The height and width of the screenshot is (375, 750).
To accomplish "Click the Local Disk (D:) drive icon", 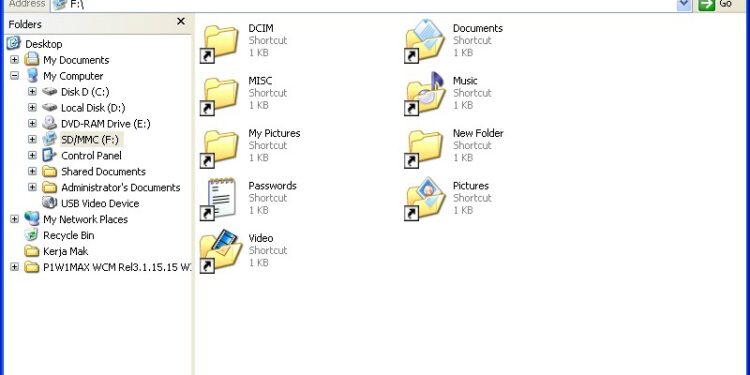I will pos(50,108).
